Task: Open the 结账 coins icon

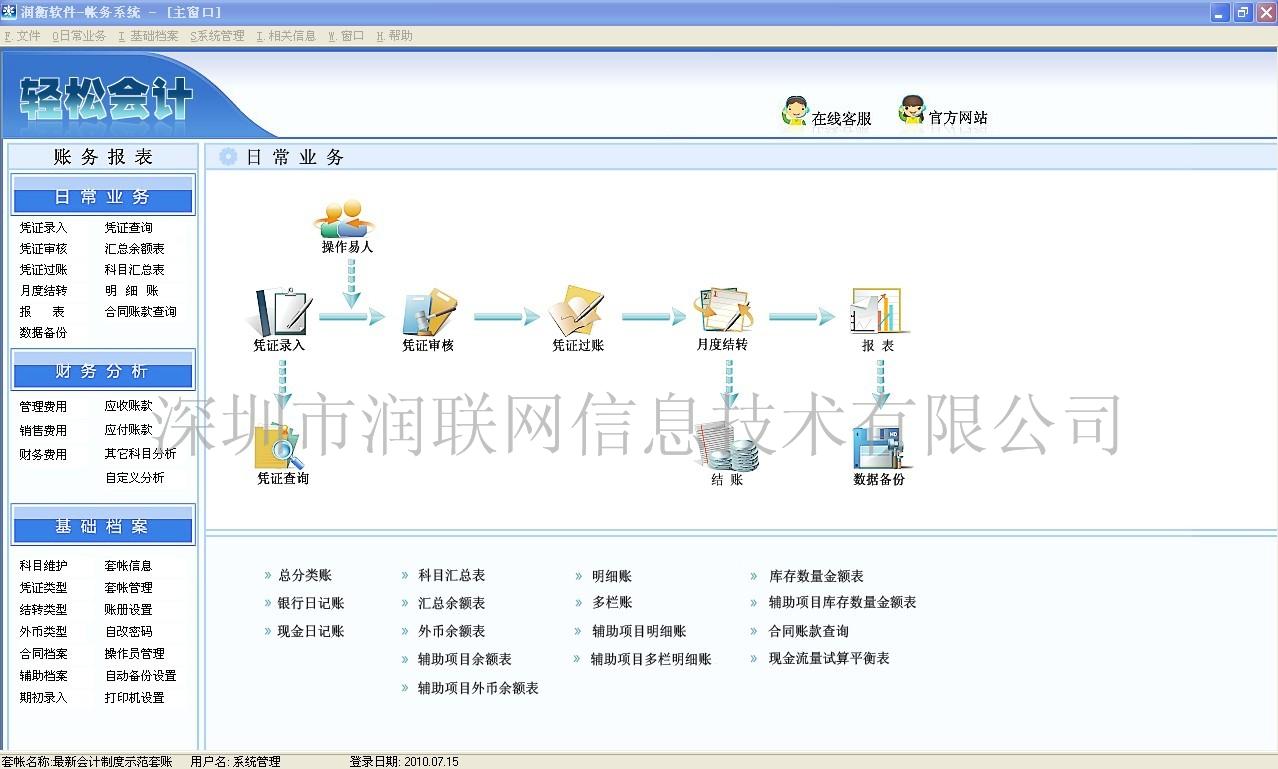Action: (727, 445)
